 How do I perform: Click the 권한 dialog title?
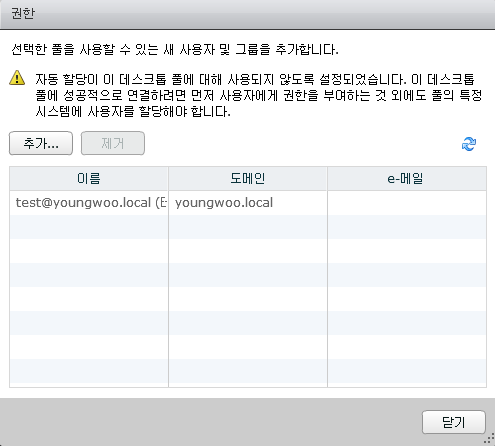[23, 14]
